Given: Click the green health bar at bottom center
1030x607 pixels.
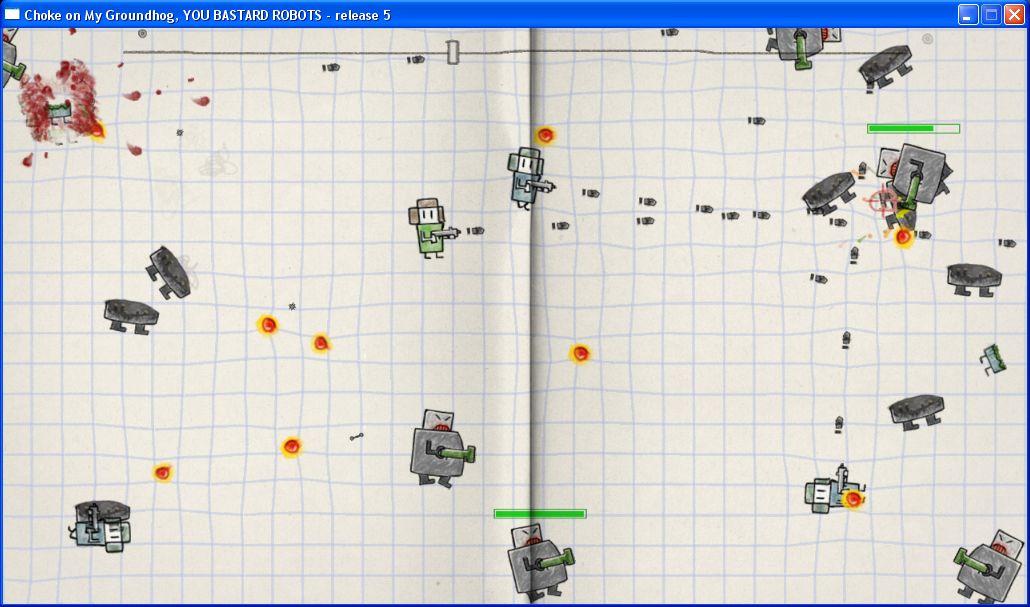Looking at the screenshot, I should coord(539,513).
